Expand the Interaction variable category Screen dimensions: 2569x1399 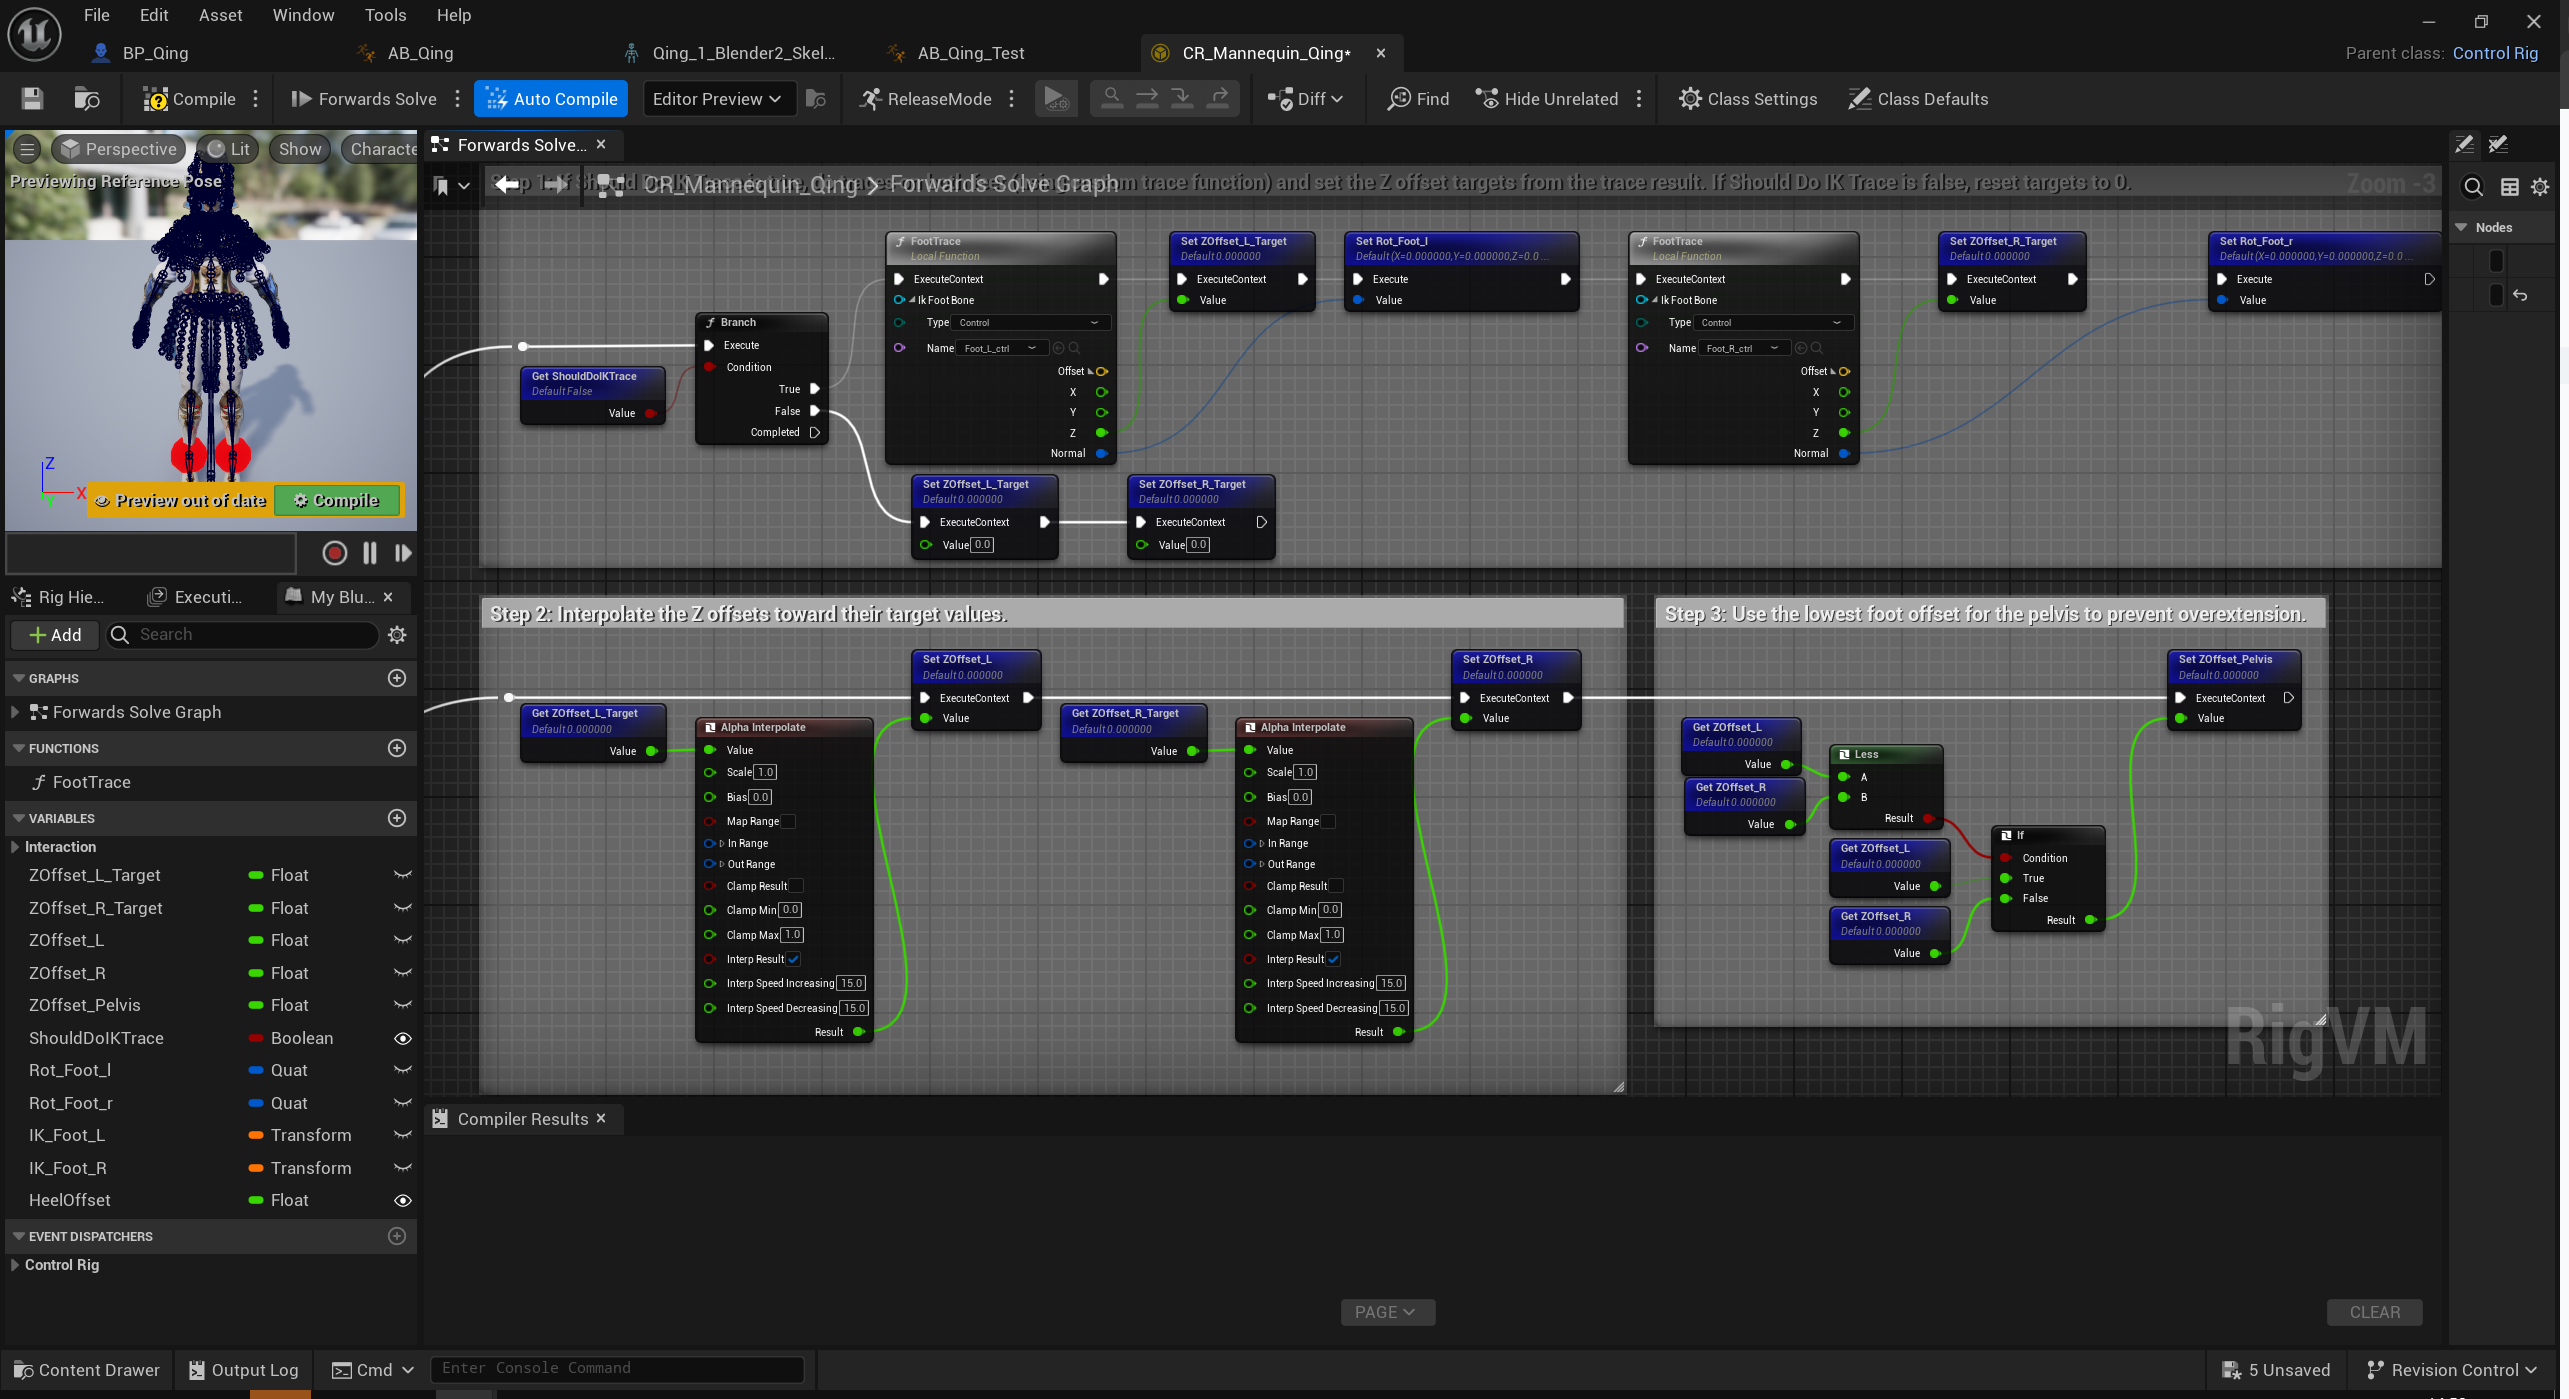click(x=15, y=847)
